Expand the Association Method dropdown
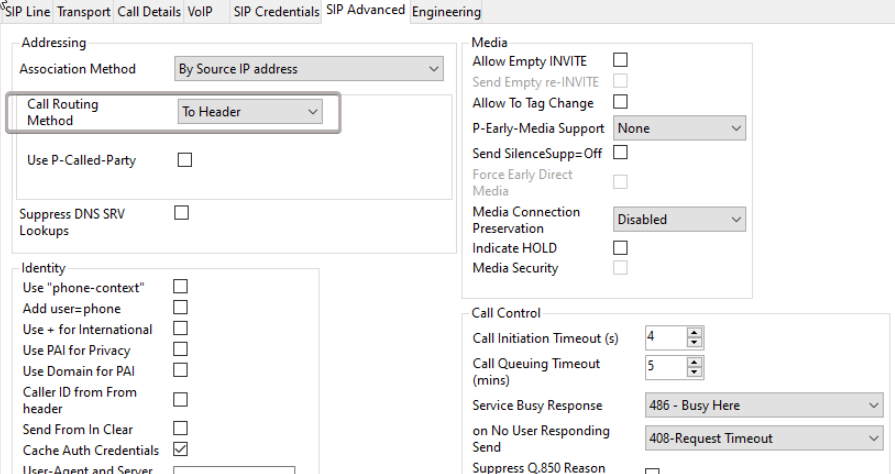Viewport: 895px width, 474px height. (308, 70)
